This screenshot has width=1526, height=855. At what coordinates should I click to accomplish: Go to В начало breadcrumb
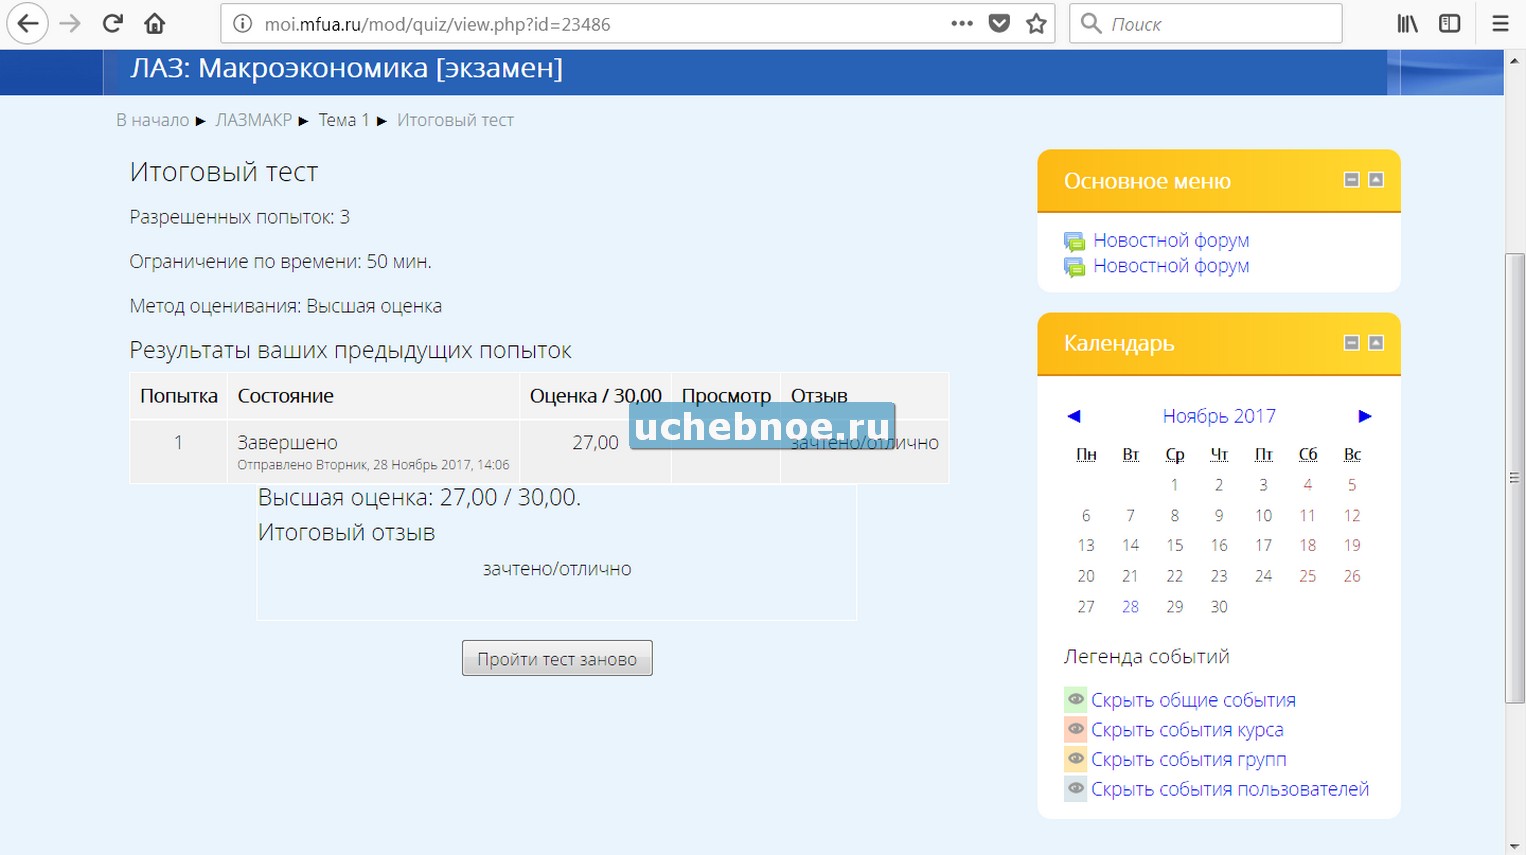coord(152,120)
